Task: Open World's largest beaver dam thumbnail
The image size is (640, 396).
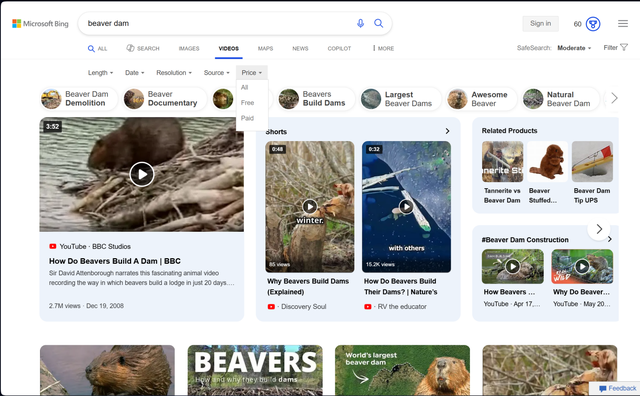Action: [402, 370]
